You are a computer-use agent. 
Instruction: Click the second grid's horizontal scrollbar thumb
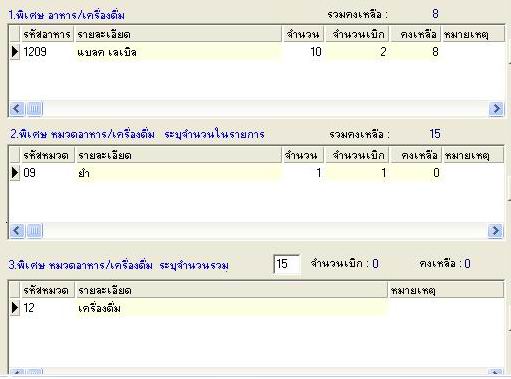(x=34, y=230)
